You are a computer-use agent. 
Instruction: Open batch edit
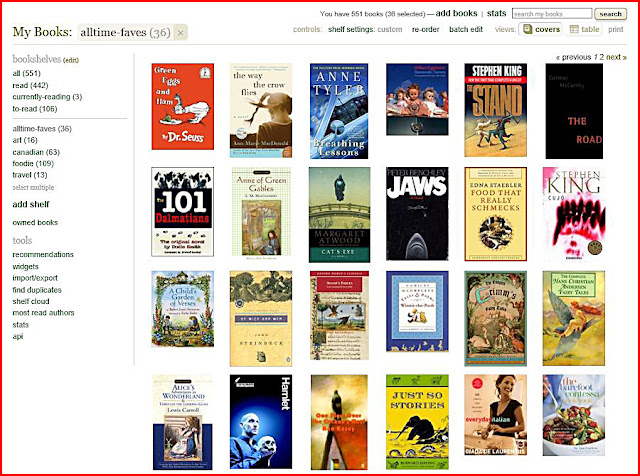pos(466,29)
